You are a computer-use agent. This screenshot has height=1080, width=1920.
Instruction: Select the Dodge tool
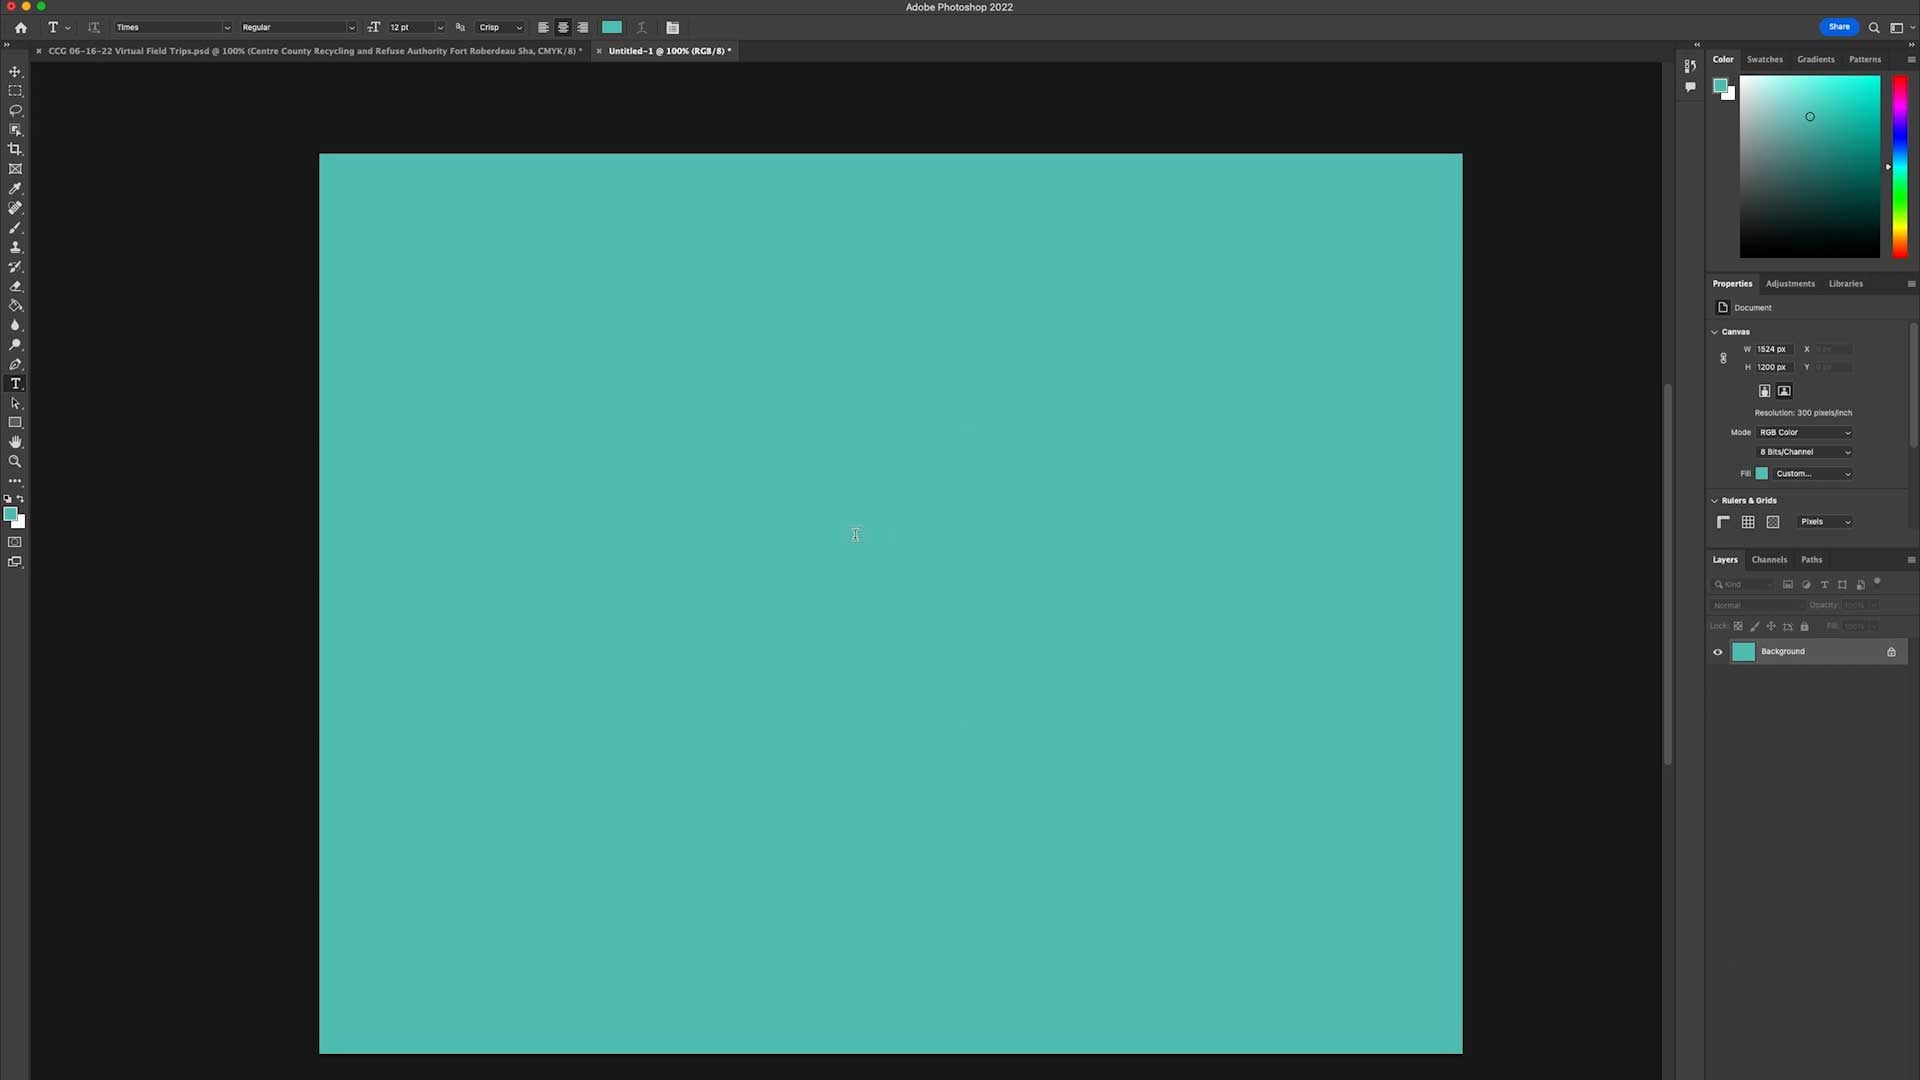15,345
